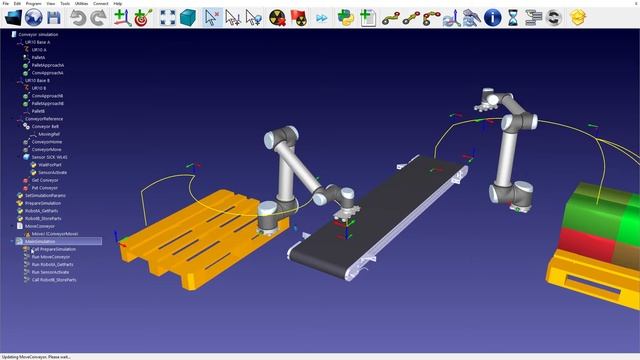
Task: Open the Edit menu
Action: click(17, 3)
